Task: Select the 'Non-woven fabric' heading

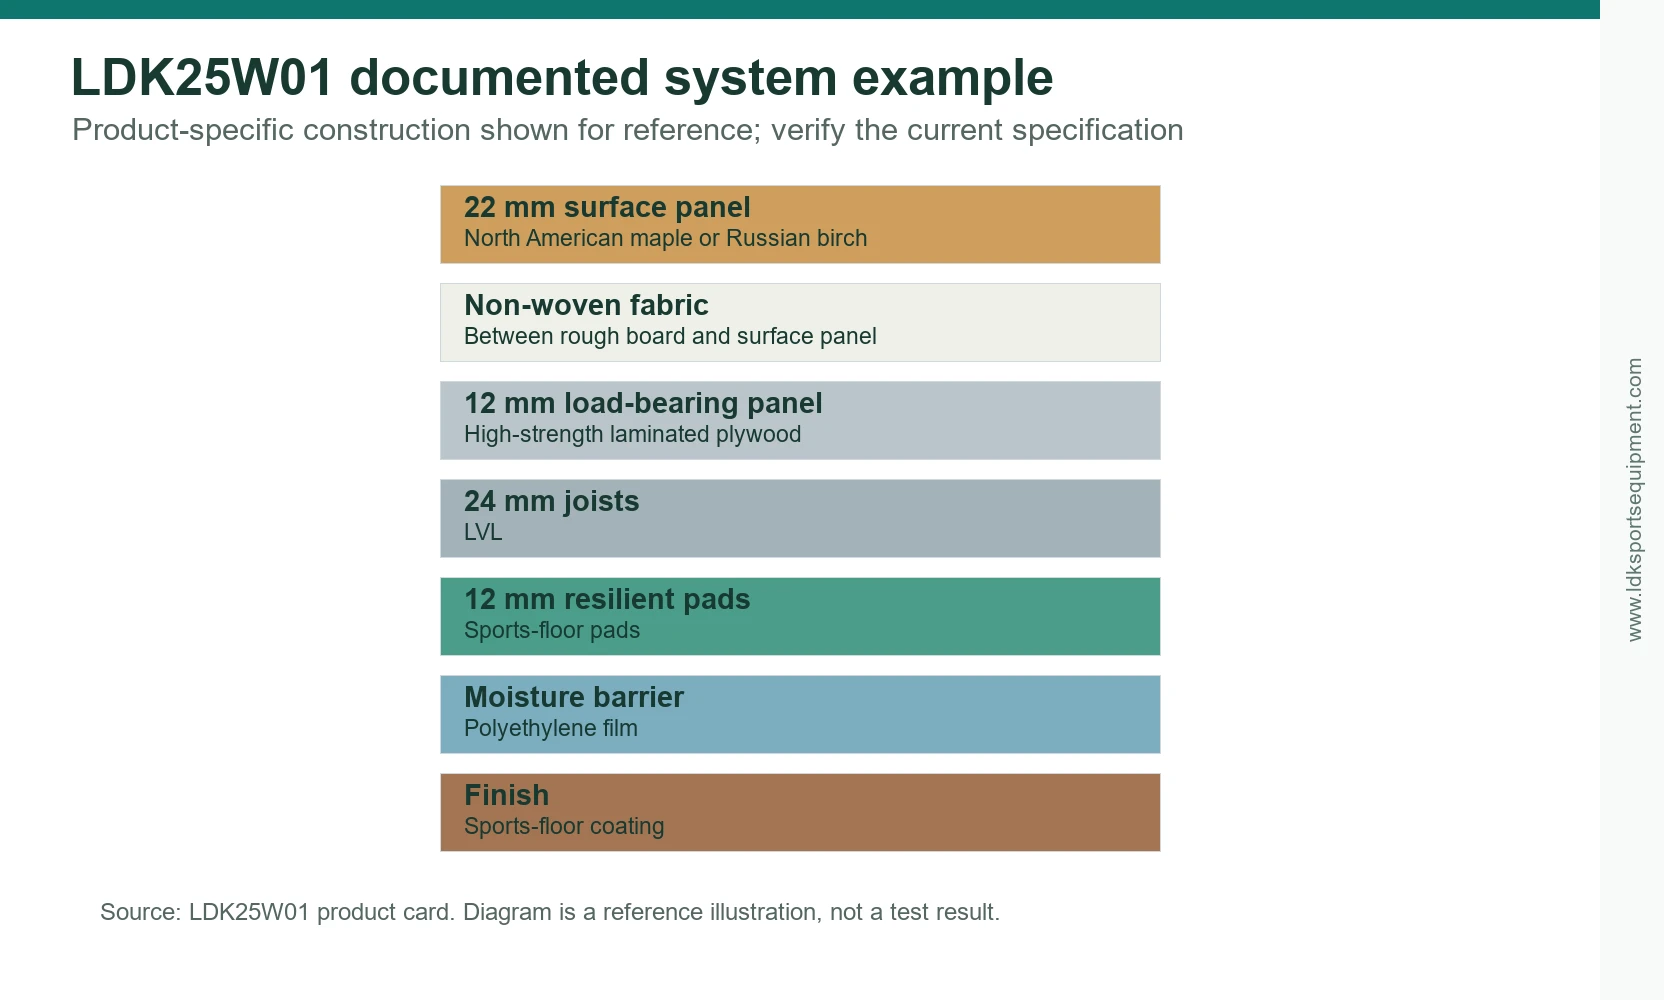Action: point(586,305)
